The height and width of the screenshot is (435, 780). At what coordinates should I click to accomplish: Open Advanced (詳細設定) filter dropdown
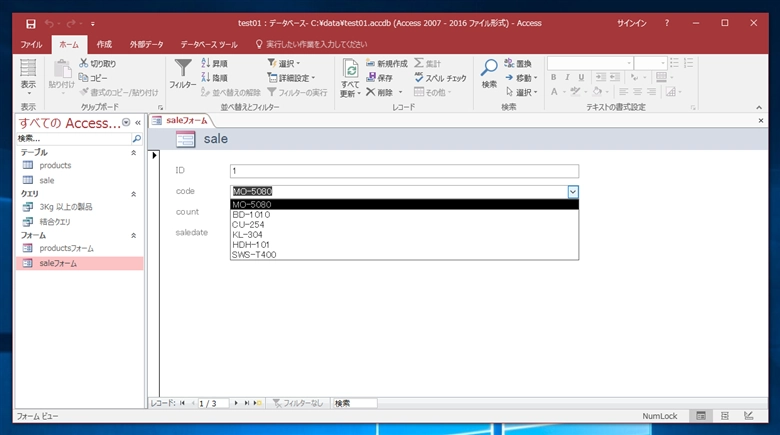click(291, 78)
